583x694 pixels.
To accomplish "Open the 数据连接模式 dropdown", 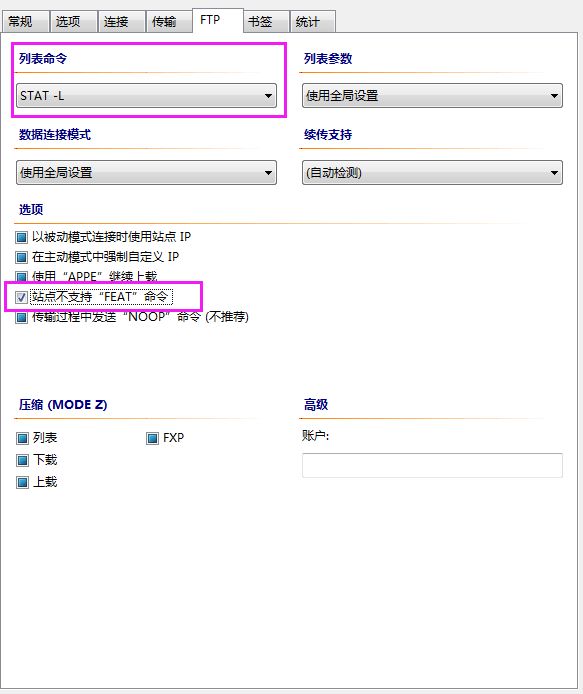I will (146, 173).
